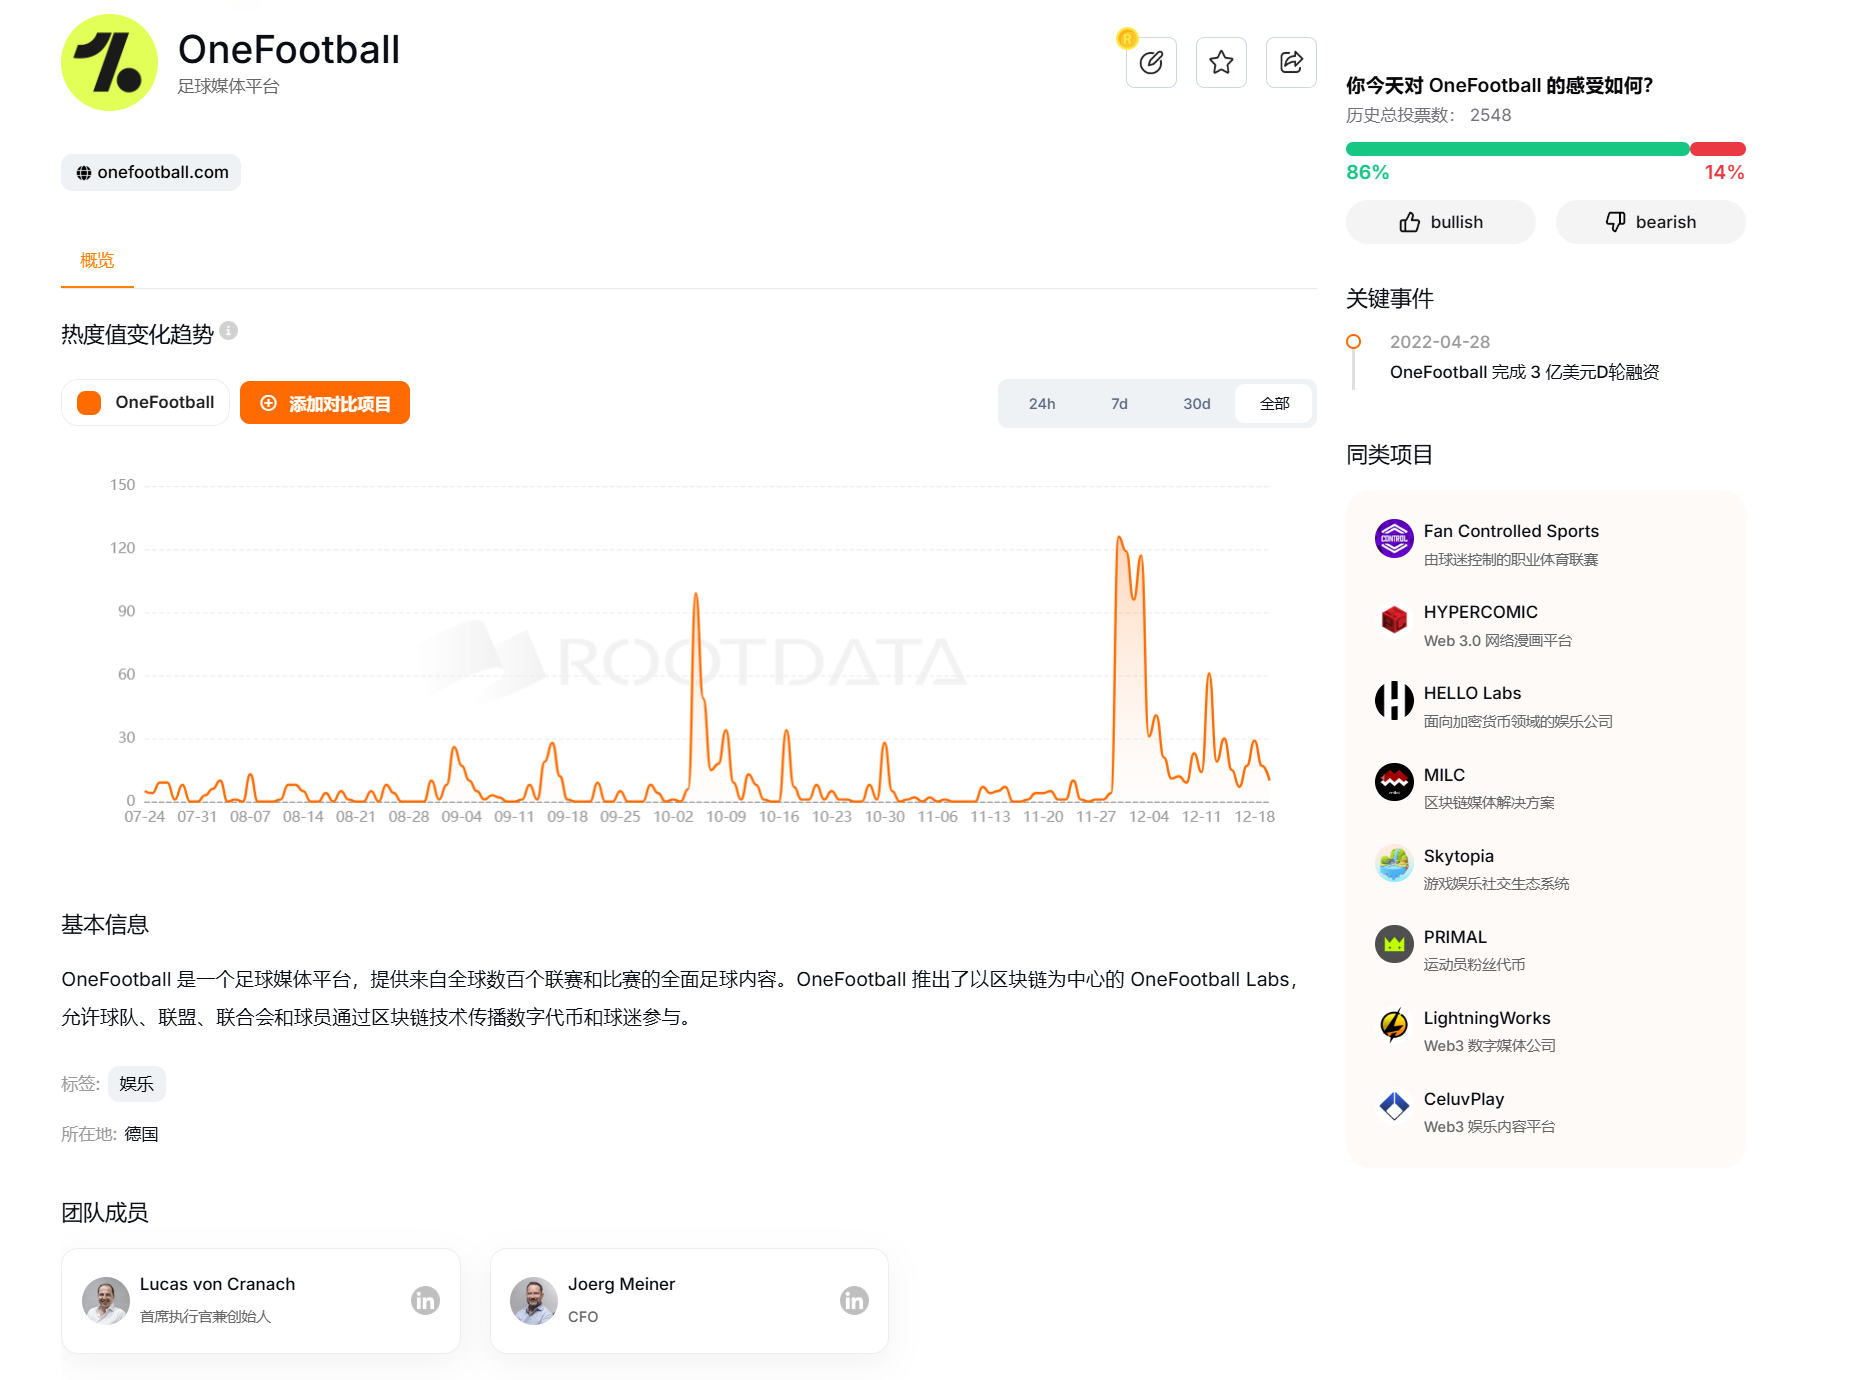This screenshot has width=1851, height=1380.
Task: Switch chart range to 30d
Action: pos(1197,404)
